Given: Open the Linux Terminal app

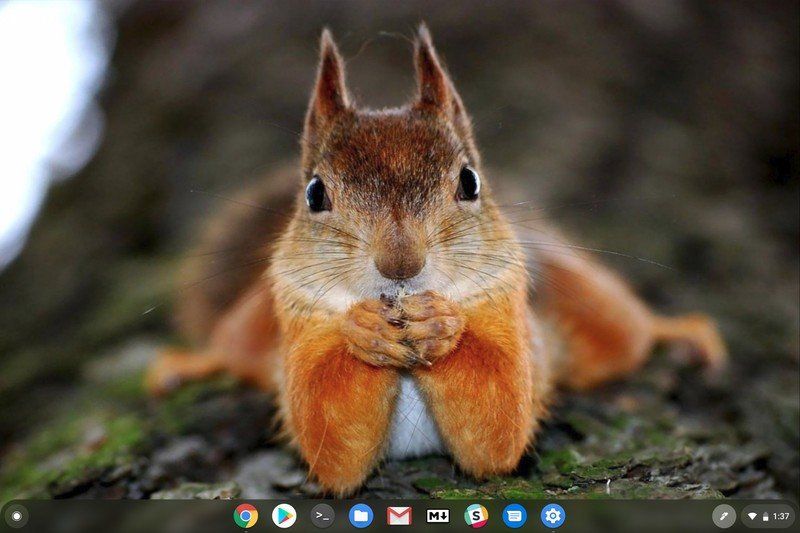Looking at the screenshot, I should coord(322,516).
